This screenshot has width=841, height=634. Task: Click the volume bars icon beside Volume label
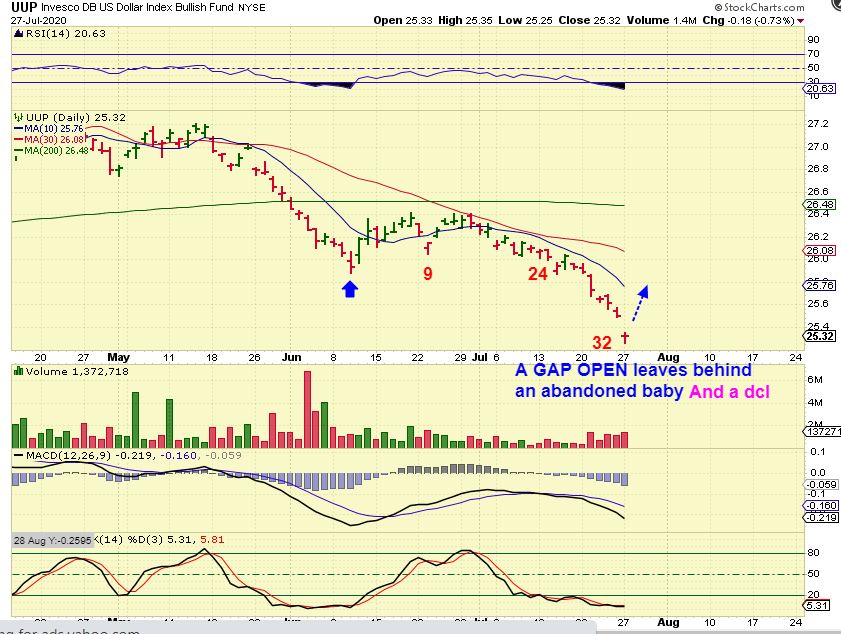pyautogui.click(x=18, y=371)
